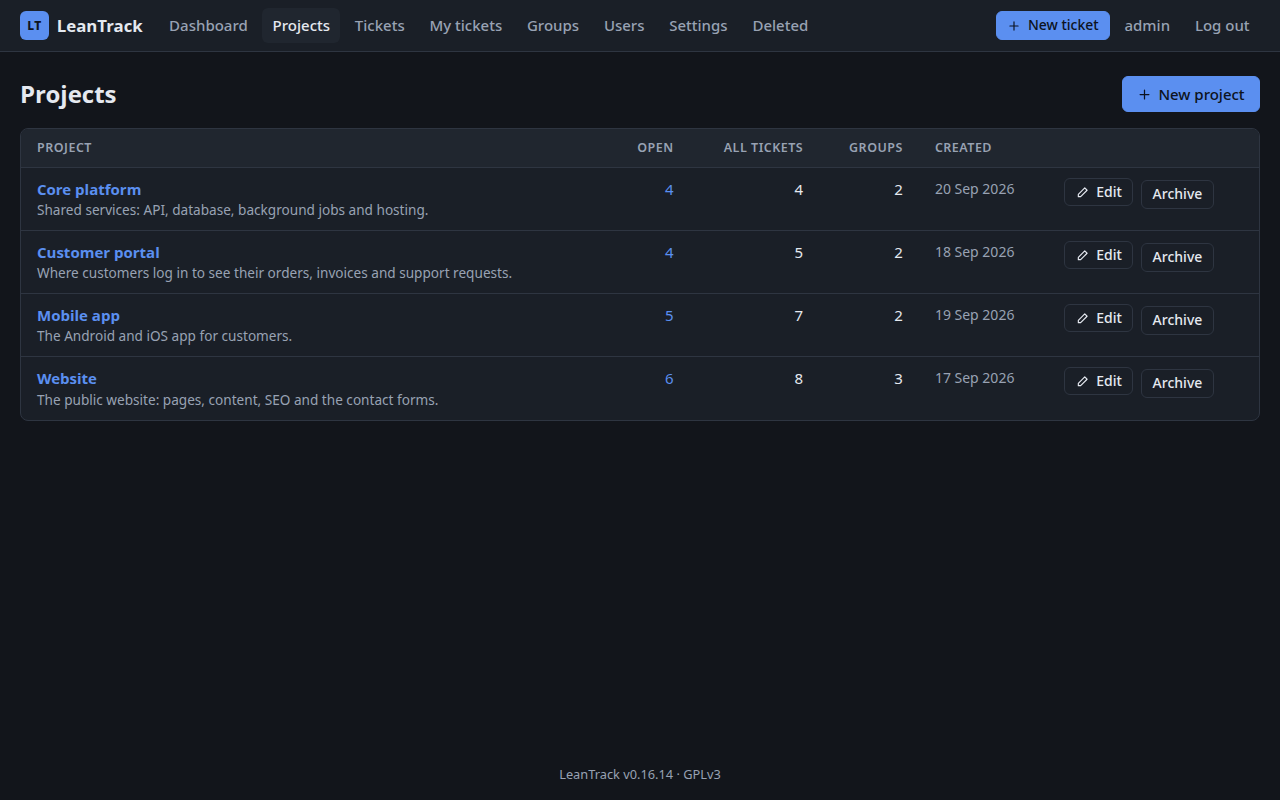This screenshot has width=1280, height=800.
Task: Open the Website project
Action: (67, 379)
